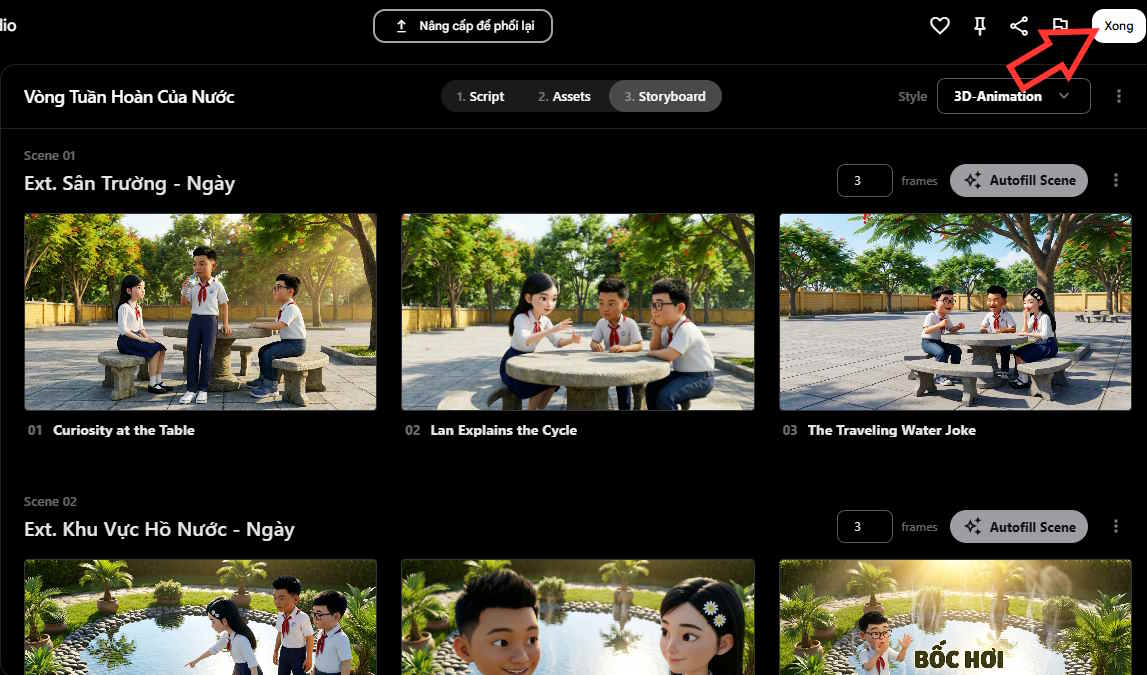The width and height of the screenshot is (1147, 675).
Task: Click heading Ext. Sân Trường - Ngày
Action: coord(129,184)
